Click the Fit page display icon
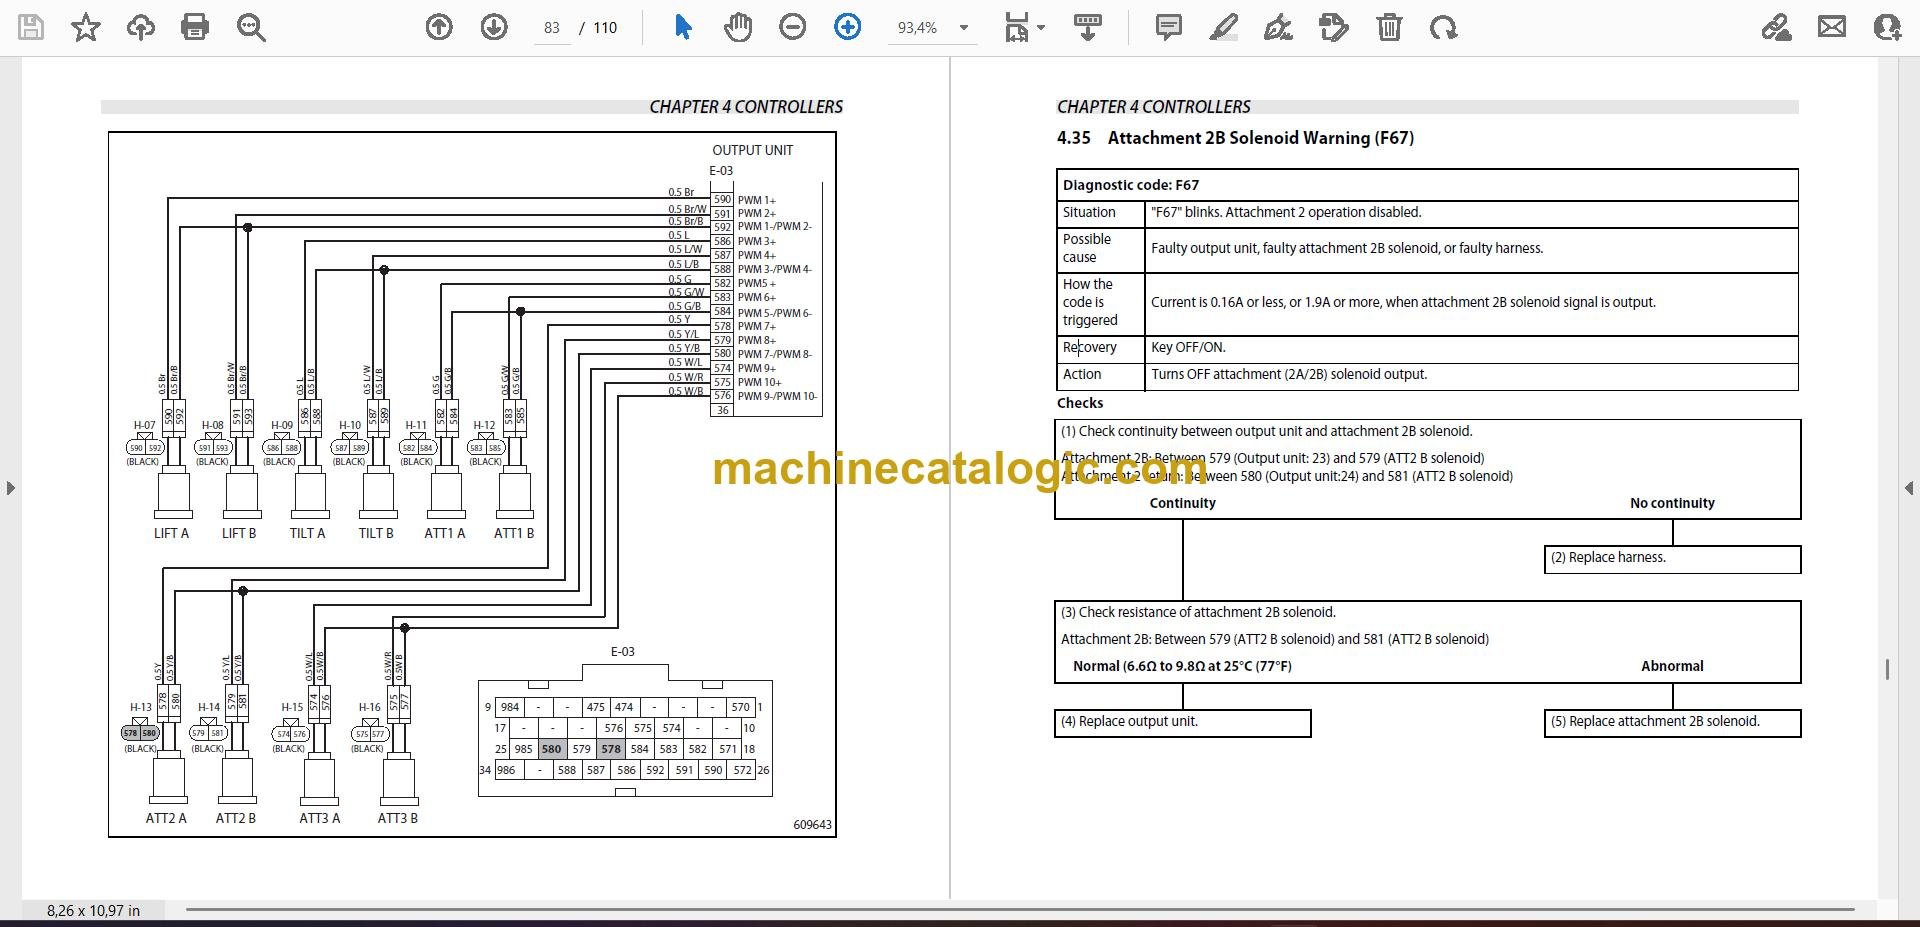This screenshot has height=927, width=1920. click(1016, 27)
